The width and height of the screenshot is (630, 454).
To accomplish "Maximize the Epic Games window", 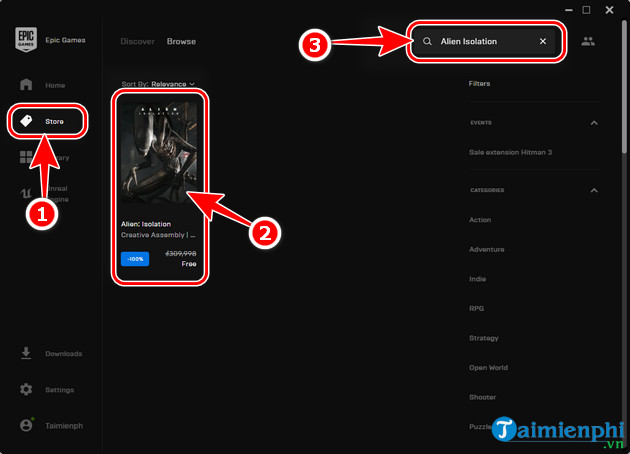I will tap(587, 10).
